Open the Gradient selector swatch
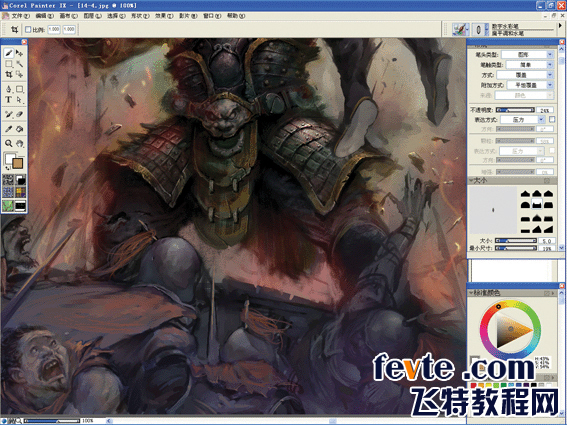The width and height of the screenshot is (567, 425). (x=20, y=180)
